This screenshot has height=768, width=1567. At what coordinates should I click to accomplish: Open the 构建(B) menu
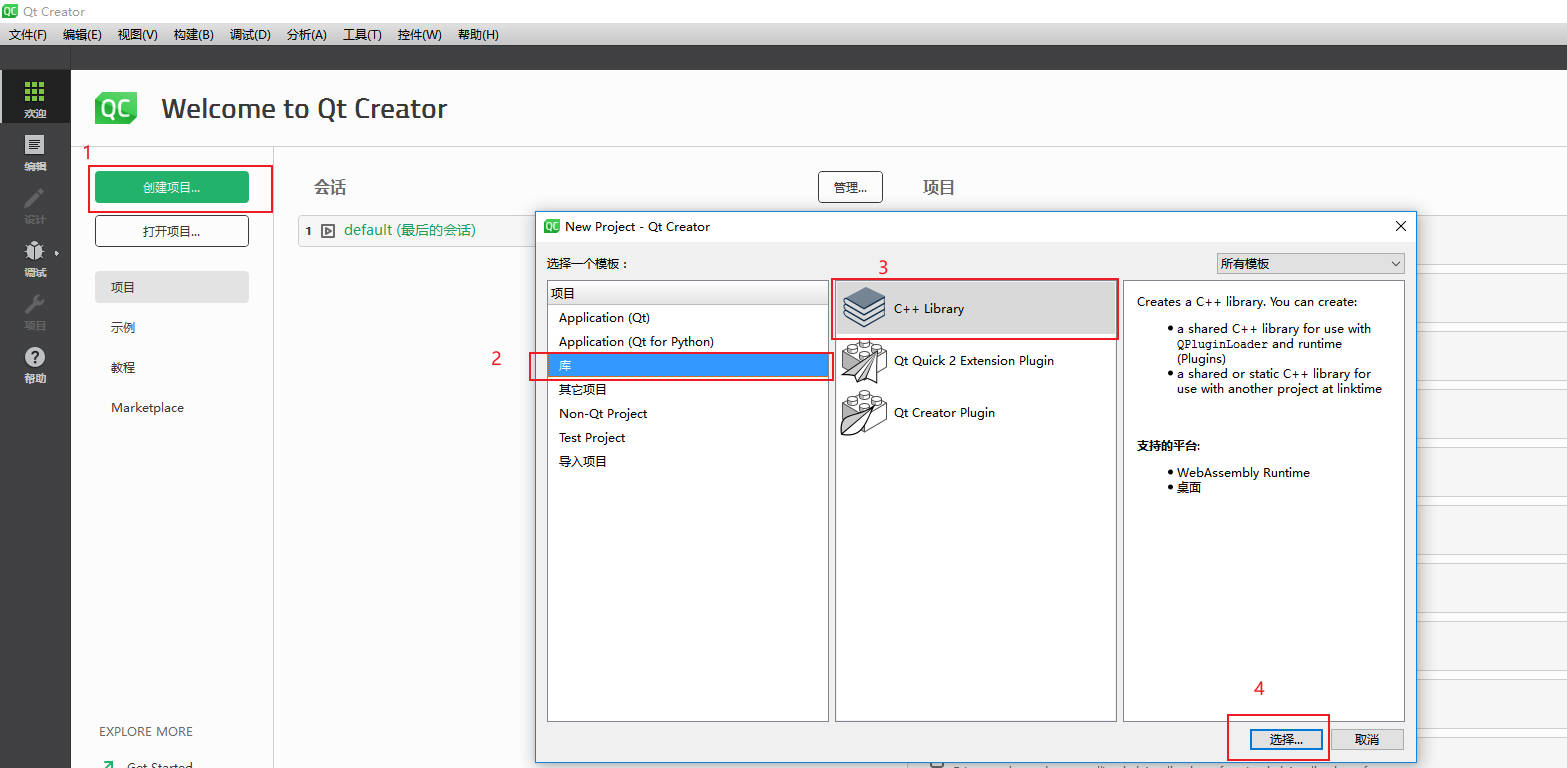coord(194,34)
